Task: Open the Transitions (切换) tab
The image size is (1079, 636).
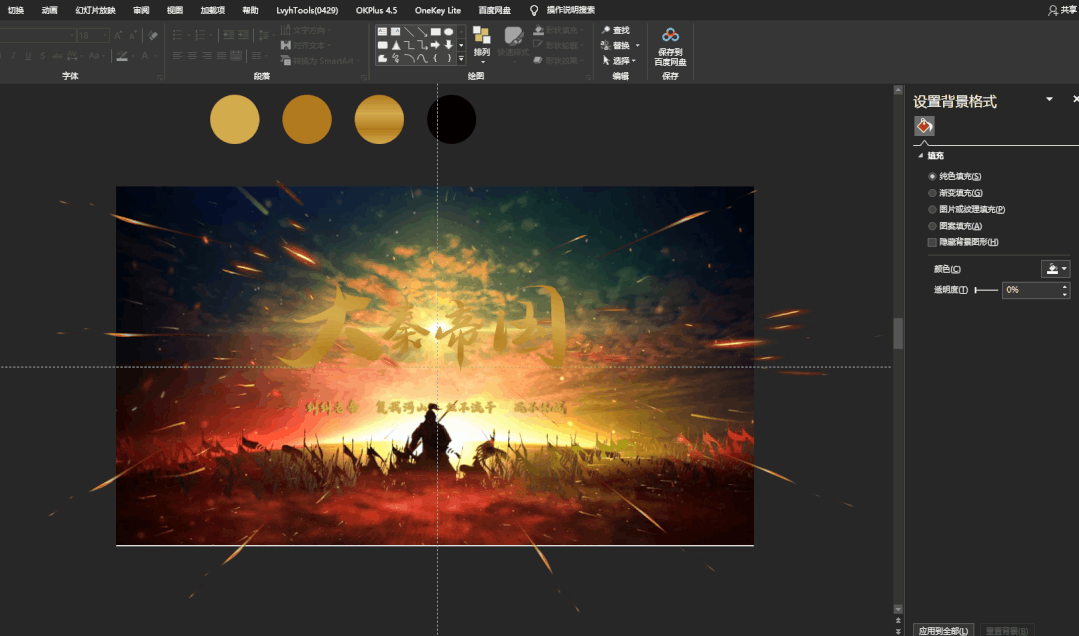Action: [x=16, y=10]
